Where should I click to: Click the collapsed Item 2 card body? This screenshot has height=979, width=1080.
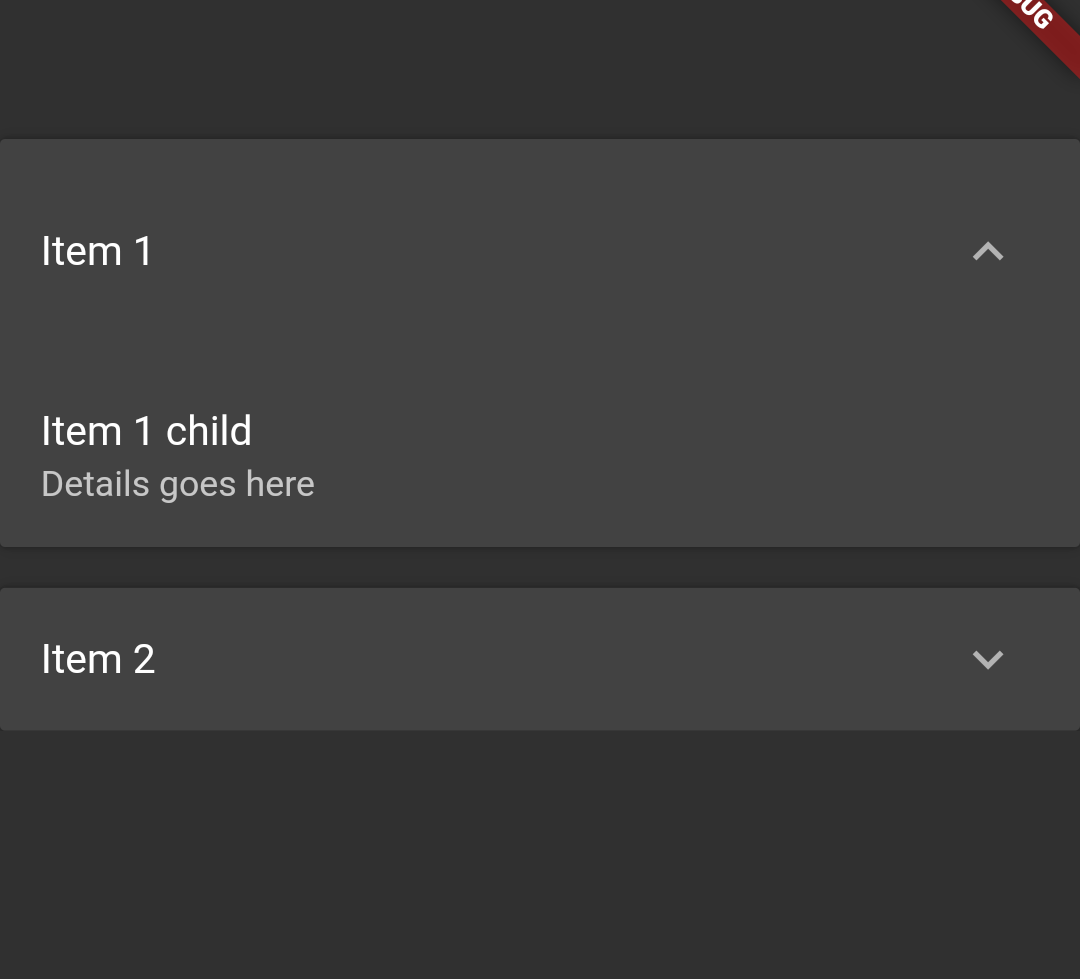[x=540, y=659]
